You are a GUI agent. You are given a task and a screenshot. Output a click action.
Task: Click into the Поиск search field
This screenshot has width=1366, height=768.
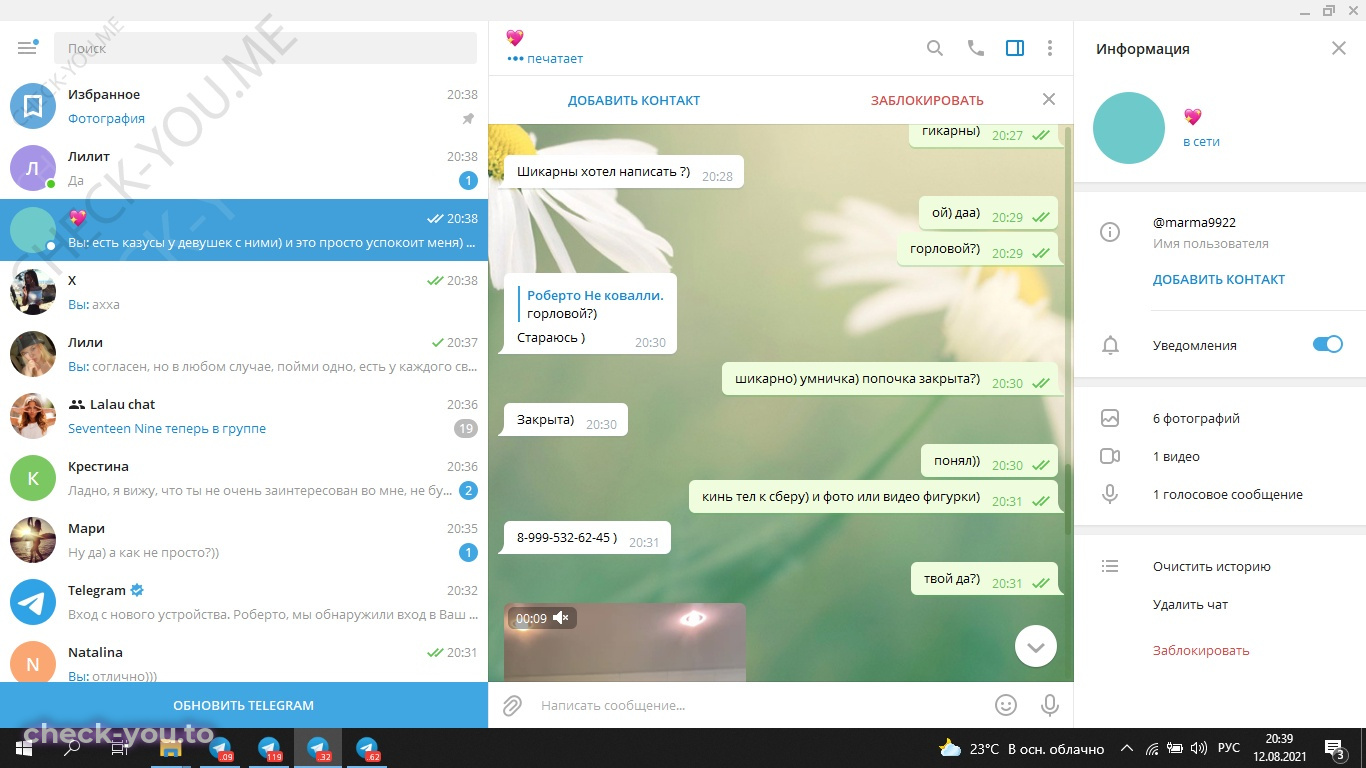265,48
